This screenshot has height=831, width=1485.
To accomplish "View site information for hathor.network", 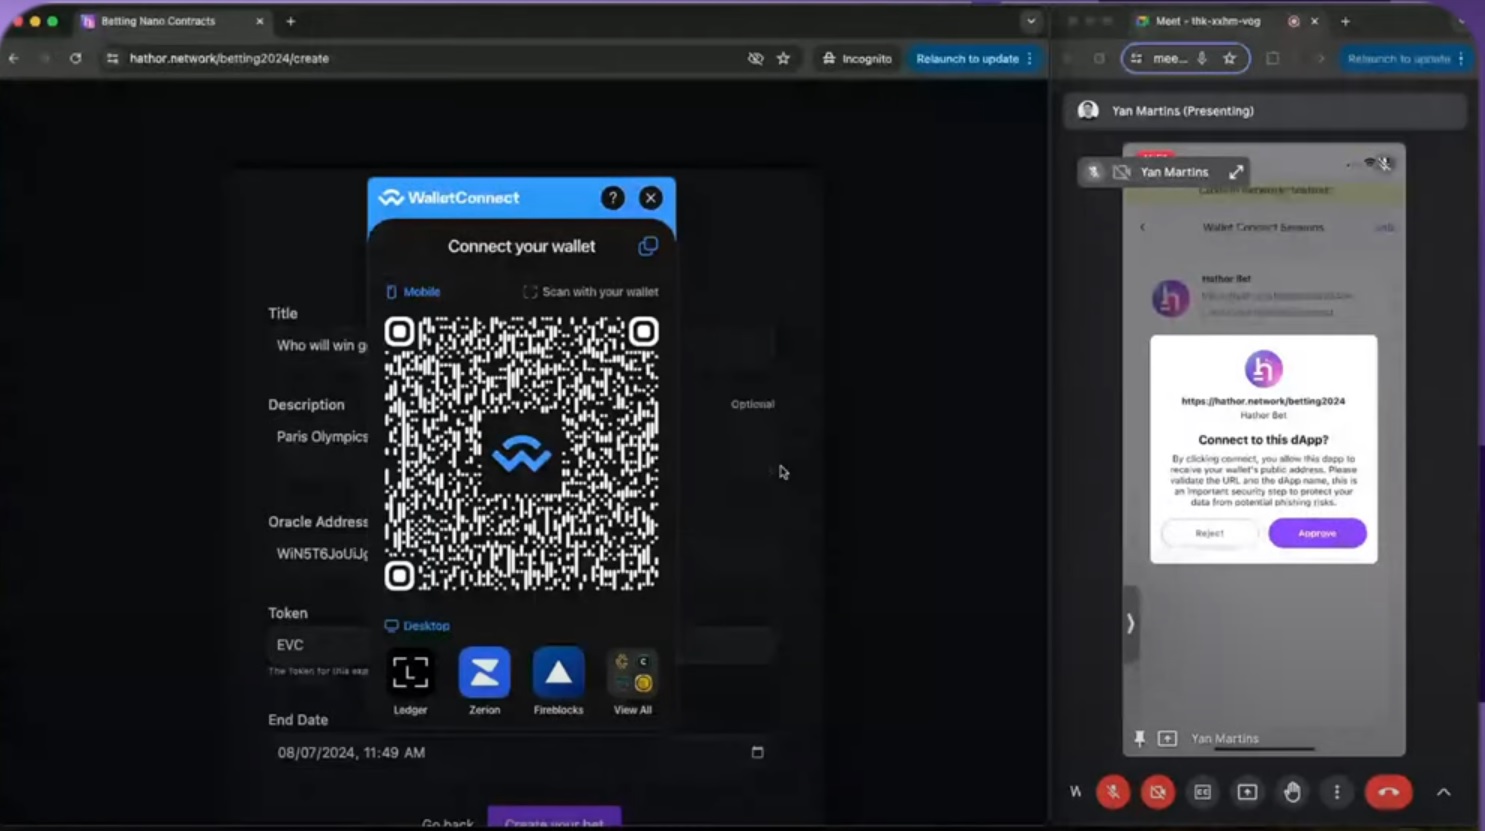I will (112, 58).
